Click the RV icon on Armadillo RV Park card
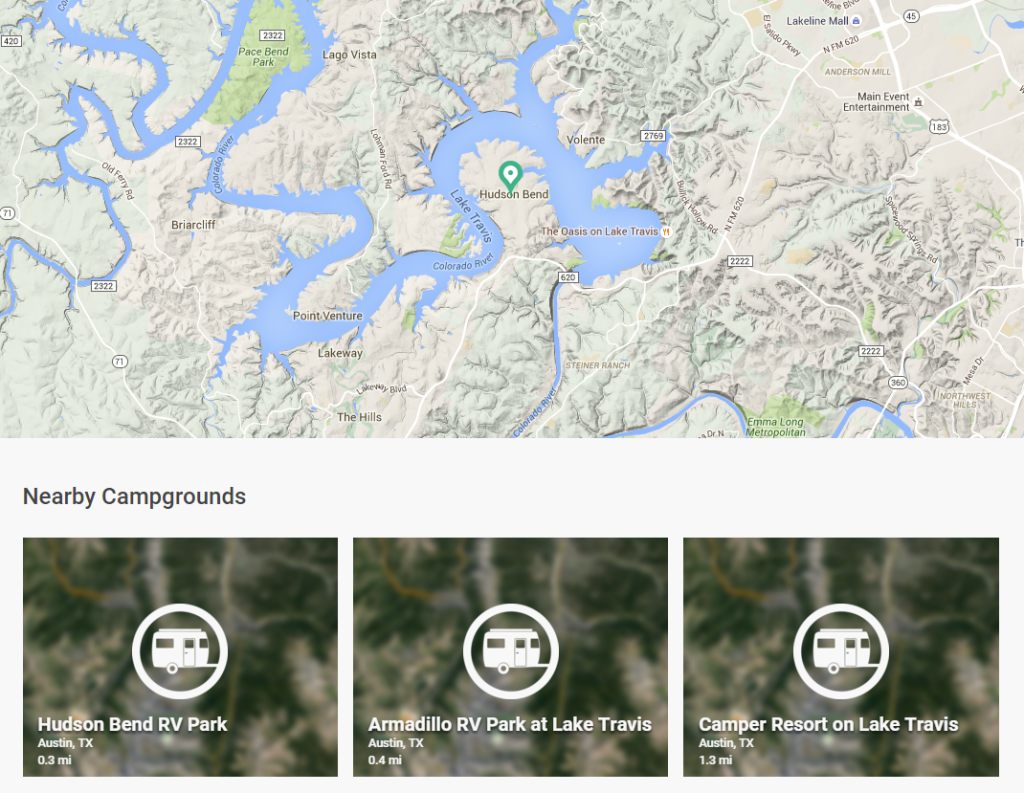1024x793 pixels. pyautogui.click(x=510, y=652)
